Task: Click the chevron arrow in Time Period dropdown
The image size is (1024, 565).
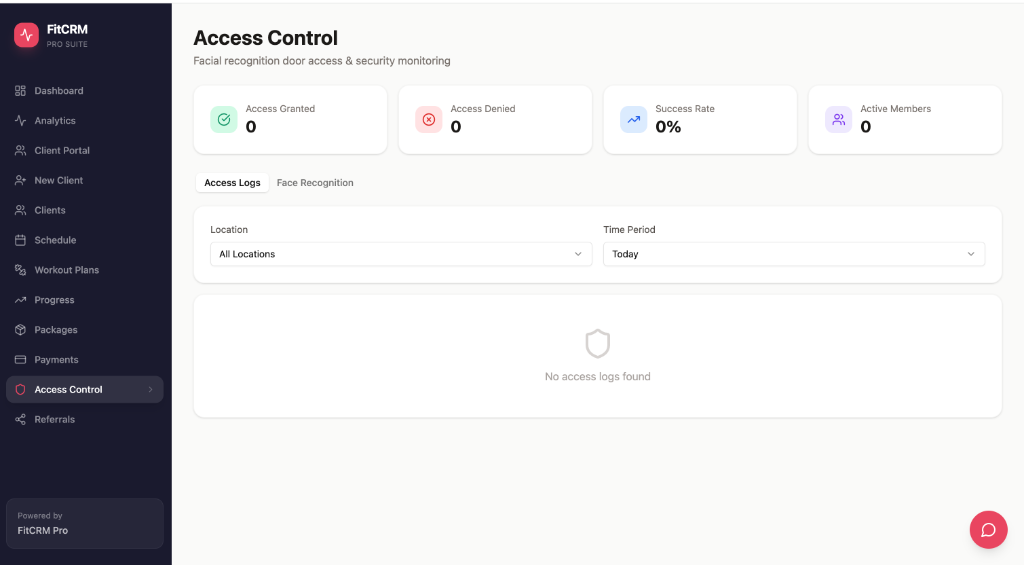Action: pos(971,254)
